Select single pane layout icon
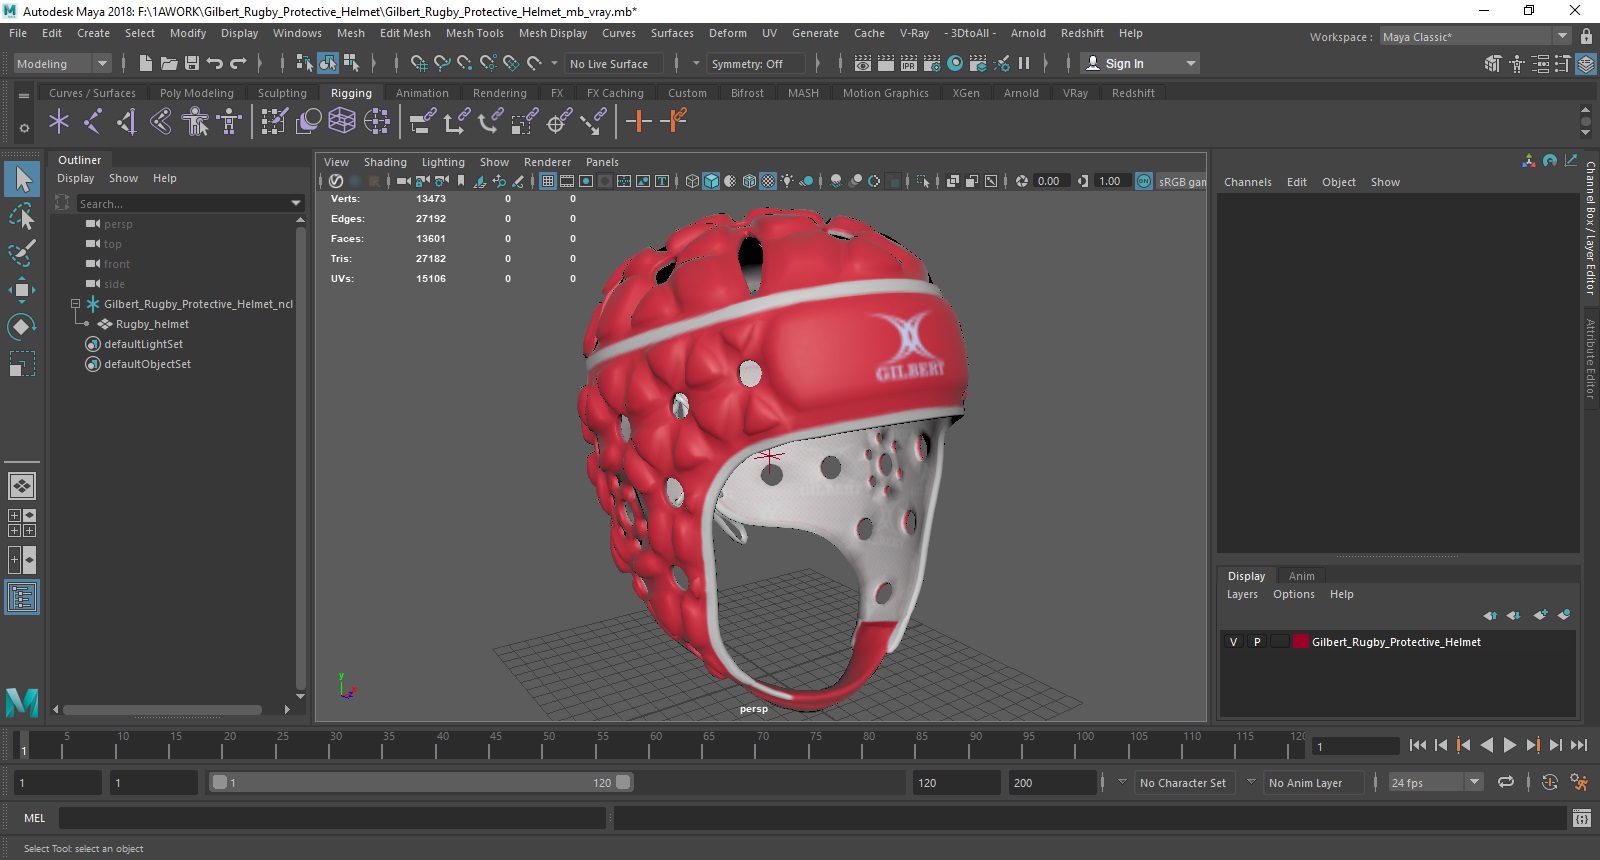Image resolution: width=1600 pixels, height=860 pixels. click(22, 486)
